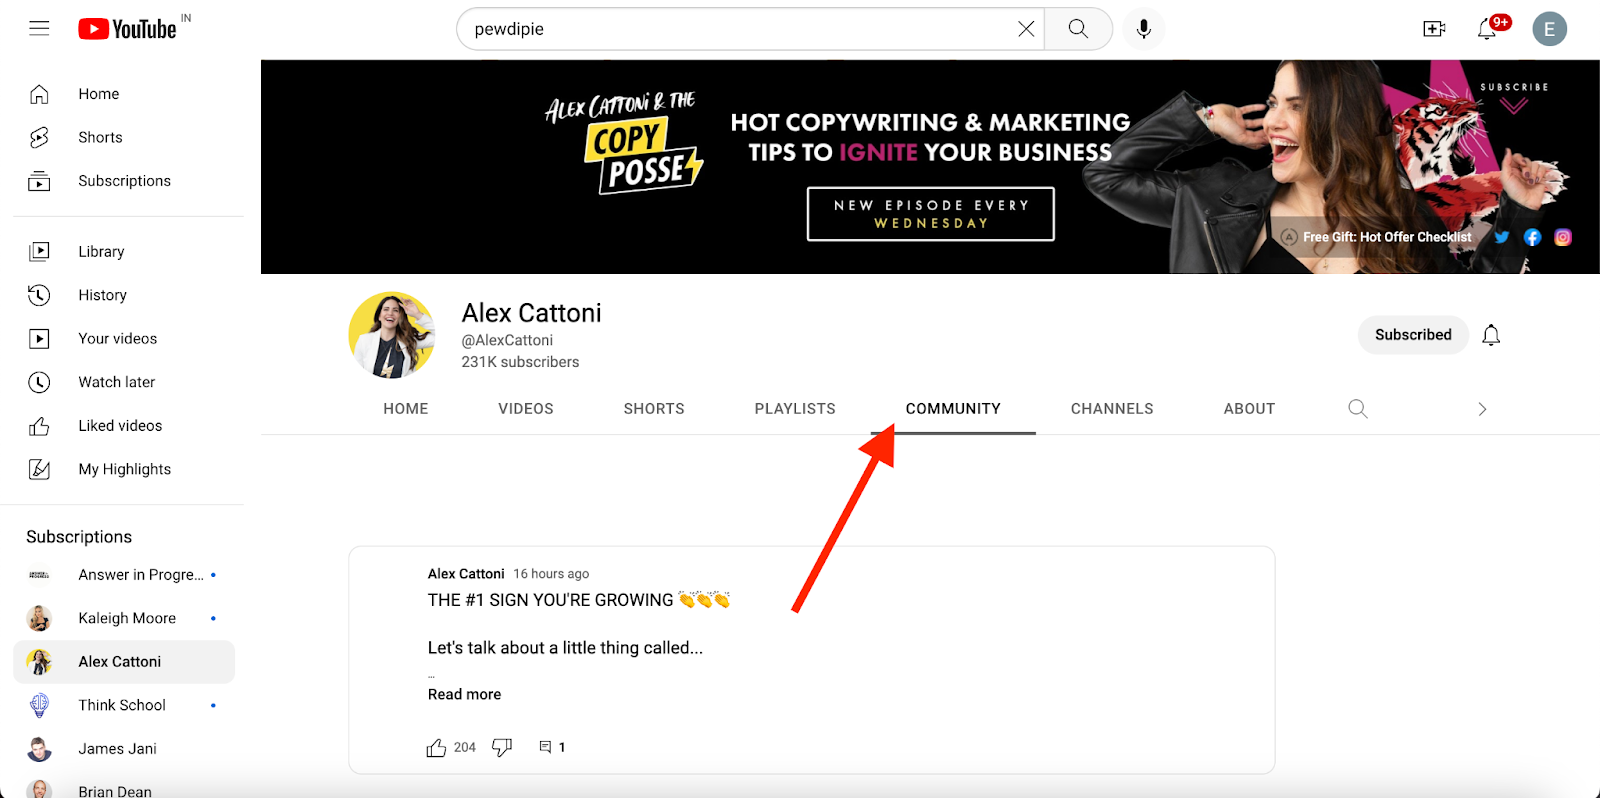Toggle the channel notification bell
1600x798 pixels.
(1491, 335)
